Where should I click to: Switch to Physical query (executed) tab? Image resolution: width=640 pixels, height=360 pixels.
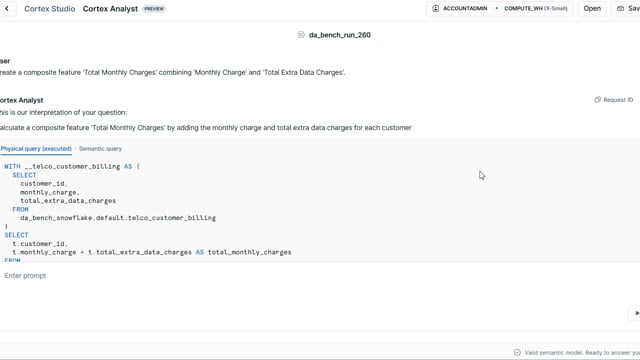pos(36,149)
